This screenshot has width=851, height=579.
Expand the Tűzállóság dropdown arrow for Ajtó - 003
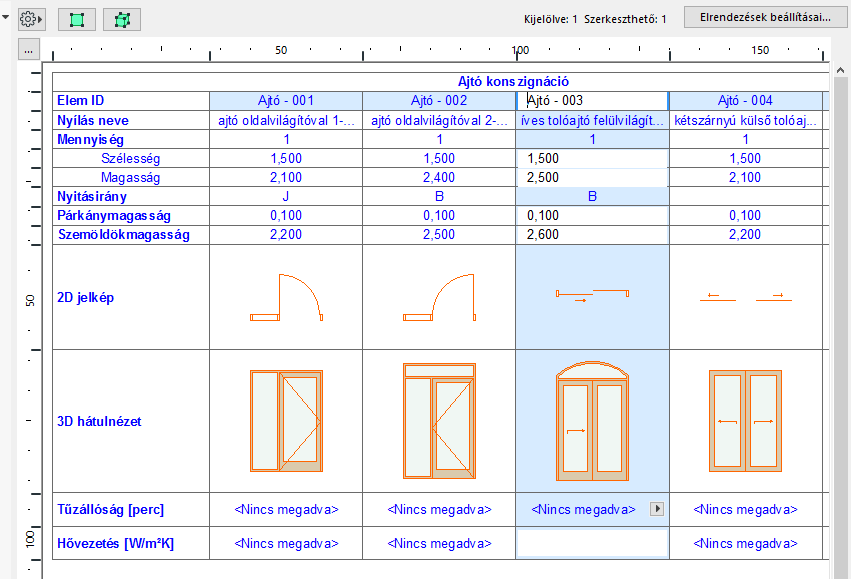[x=657, y=509]
